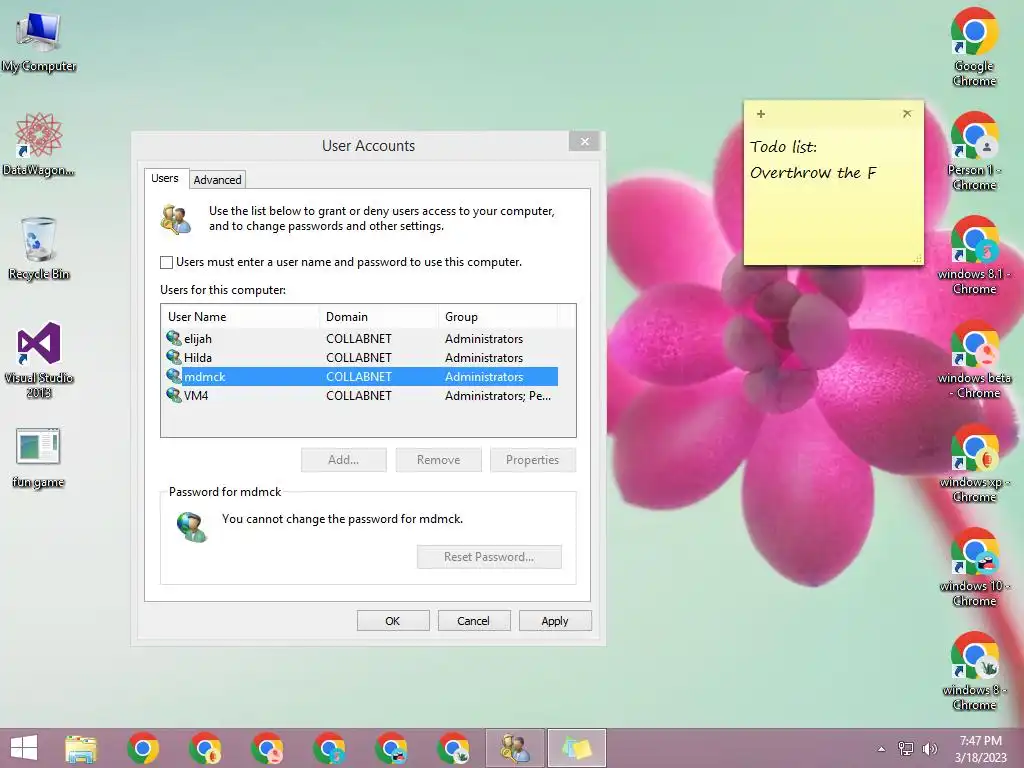This screenshot has height=768, width=1024.
Task: Close the User Accounts dialog
Action: [x=584, y=141]
